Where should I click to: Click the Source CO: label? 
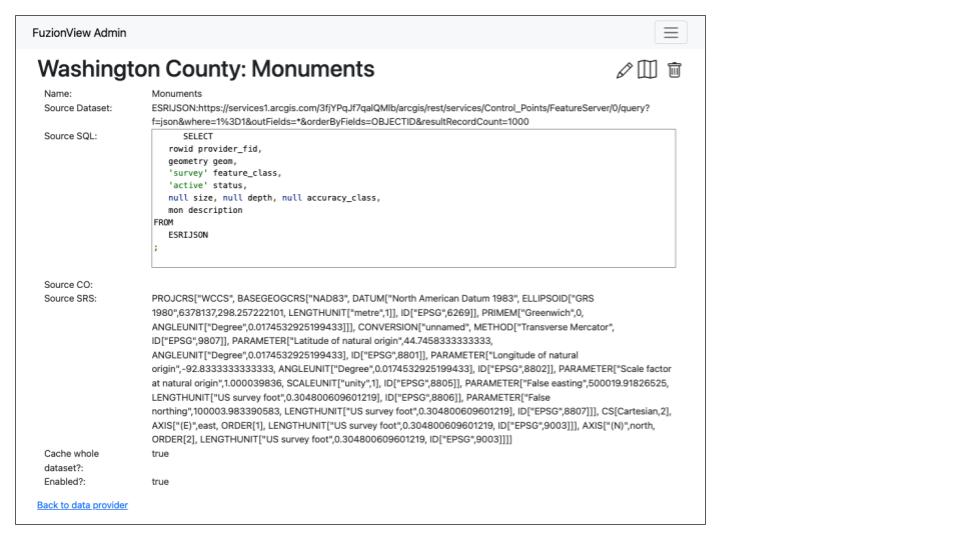[x=68, y=285]
